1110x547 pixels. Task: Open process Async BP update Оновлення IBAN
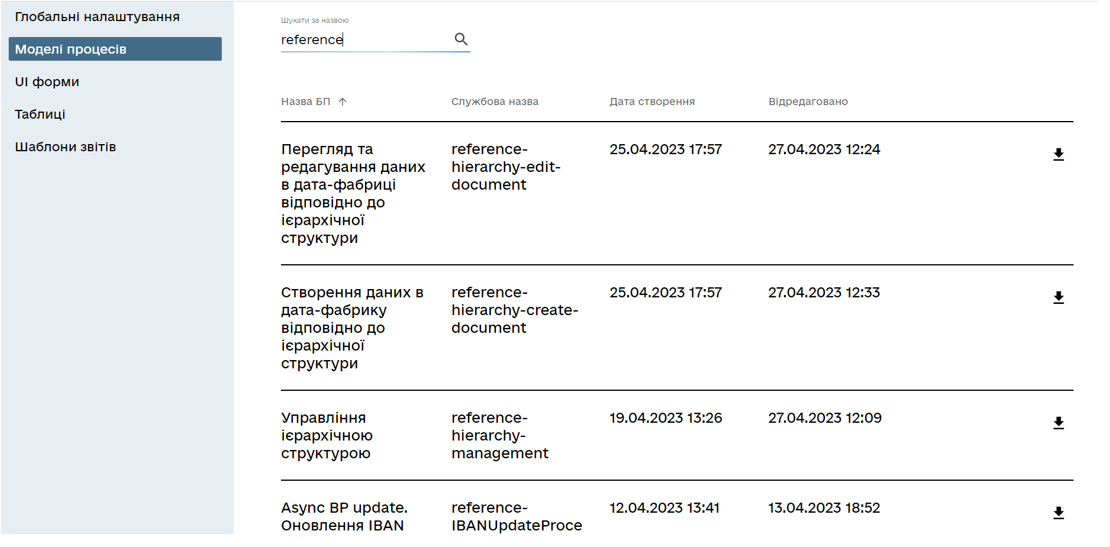coord(343,517)
